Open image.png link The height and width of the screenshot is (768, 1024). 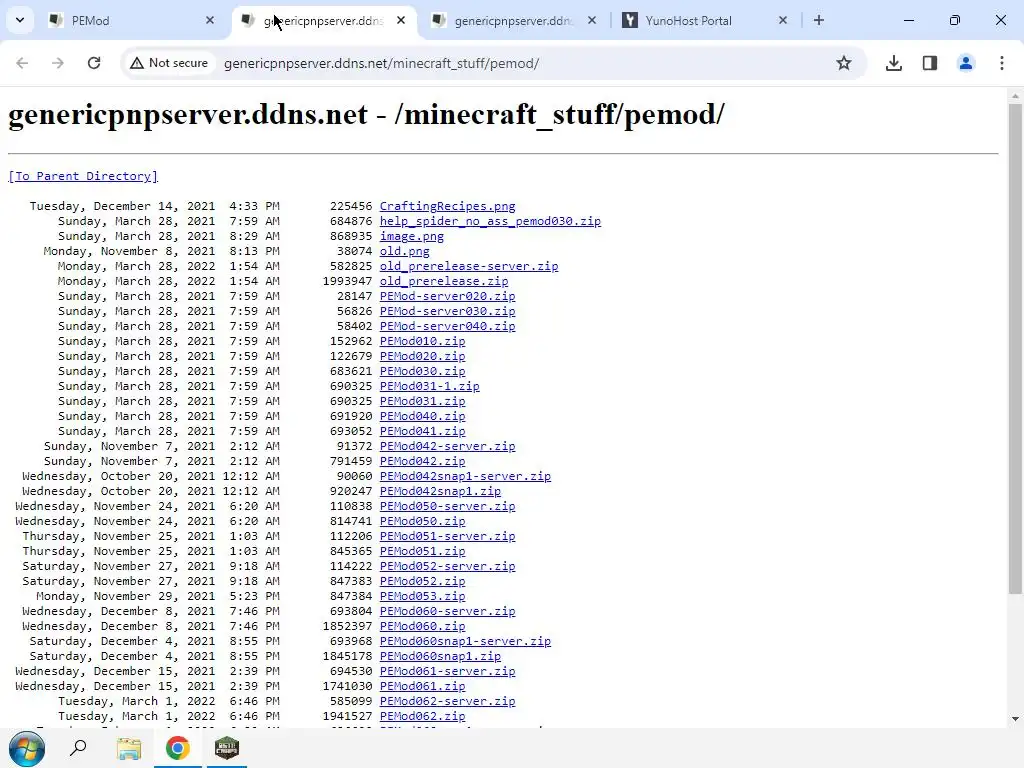click(411, 236)
